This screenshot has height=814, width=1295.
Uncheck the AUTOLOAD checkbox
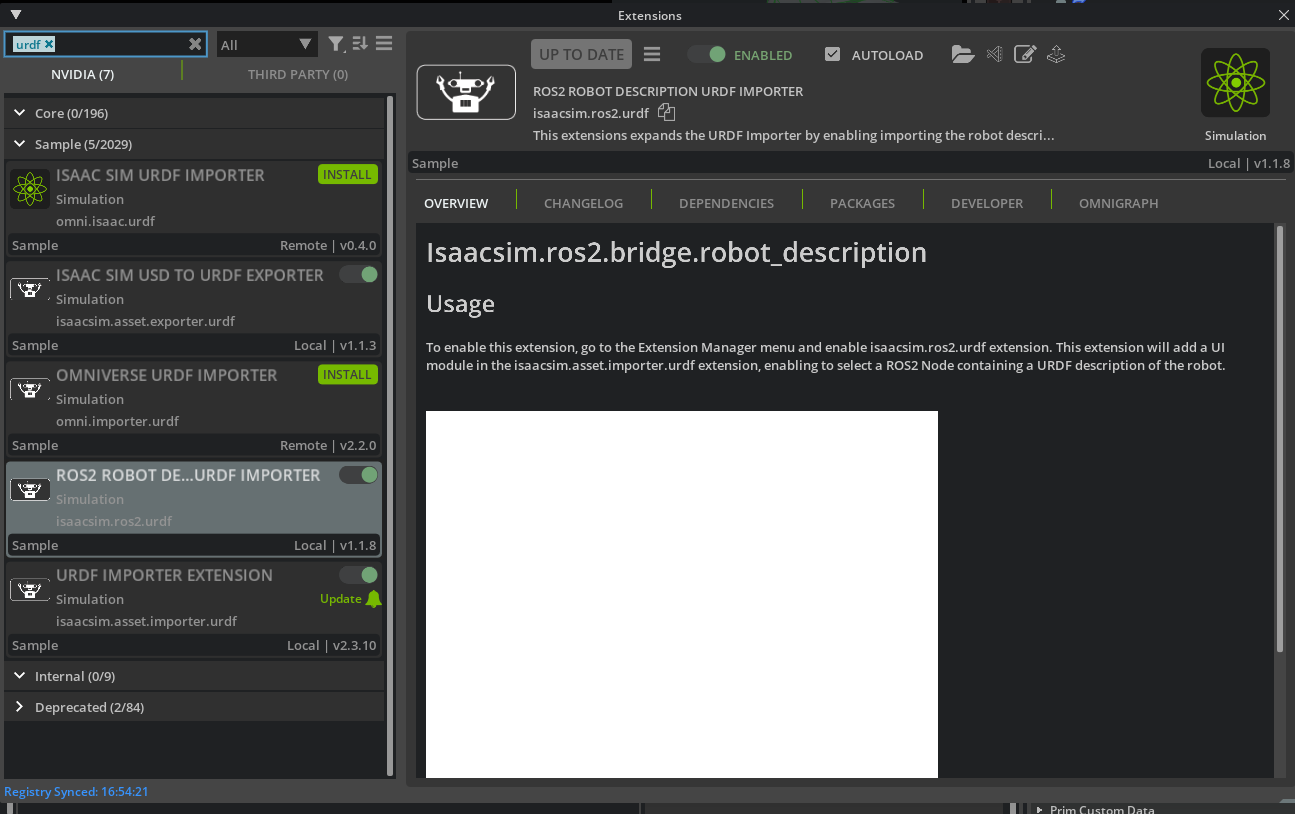point(832,55)
